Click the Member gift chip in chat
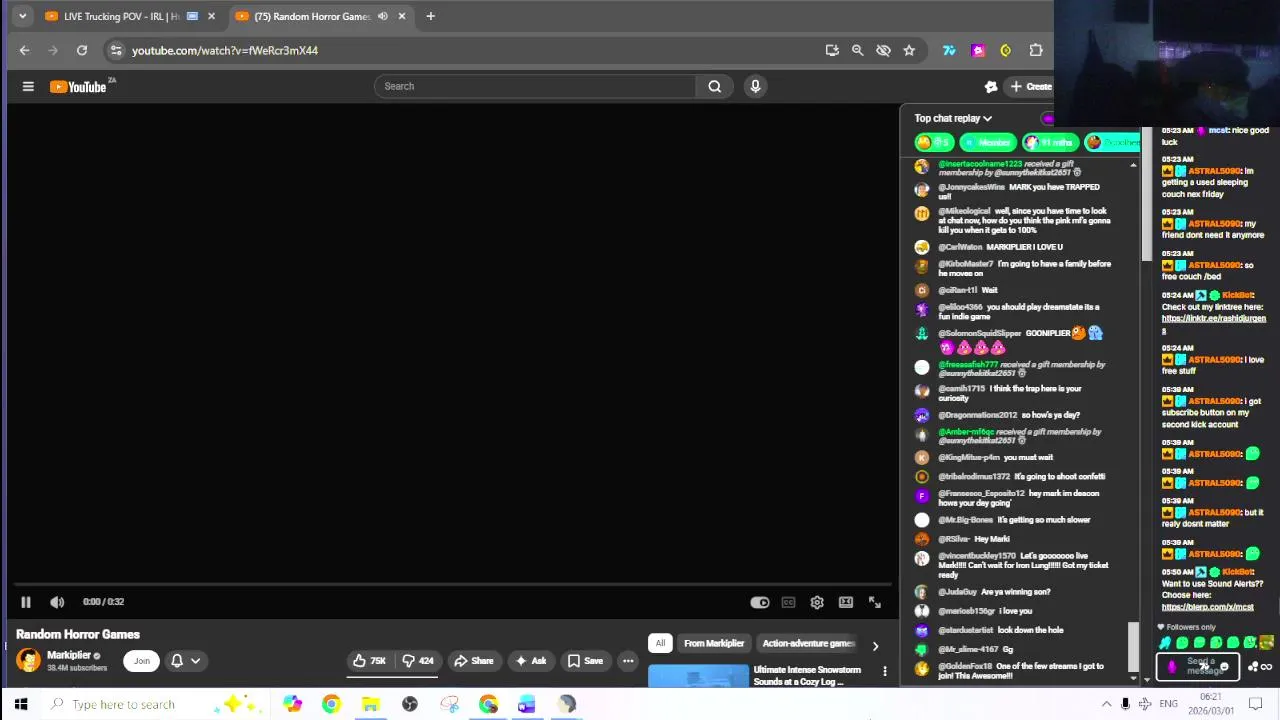The height and width of the screenshot is (720, 1280). (987, 143)
